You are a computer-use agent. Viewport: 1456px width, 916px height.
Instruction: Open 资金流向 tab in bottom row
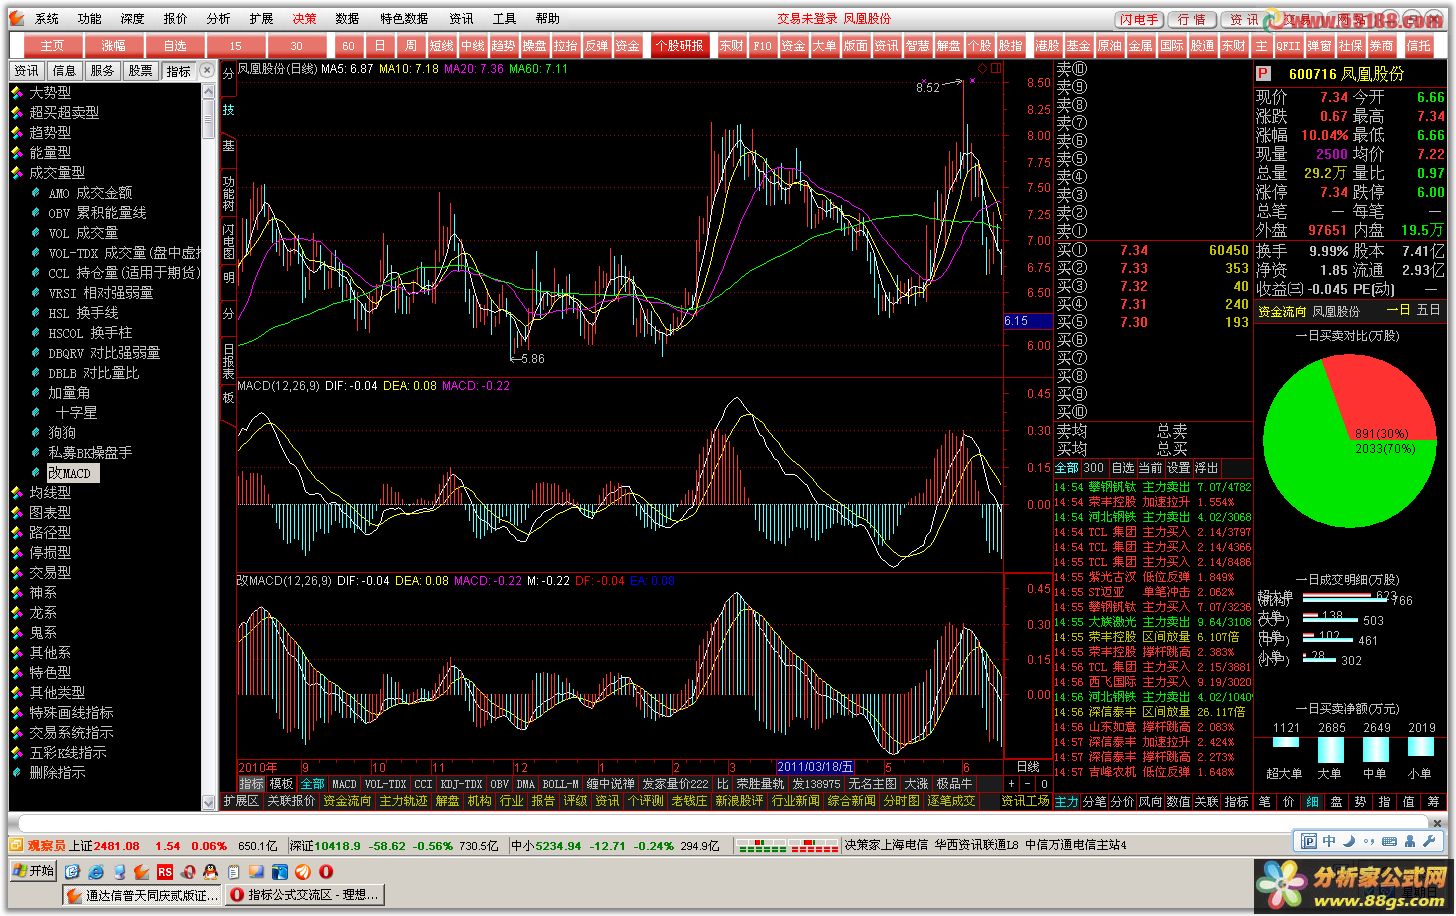[x=346, y=801]
